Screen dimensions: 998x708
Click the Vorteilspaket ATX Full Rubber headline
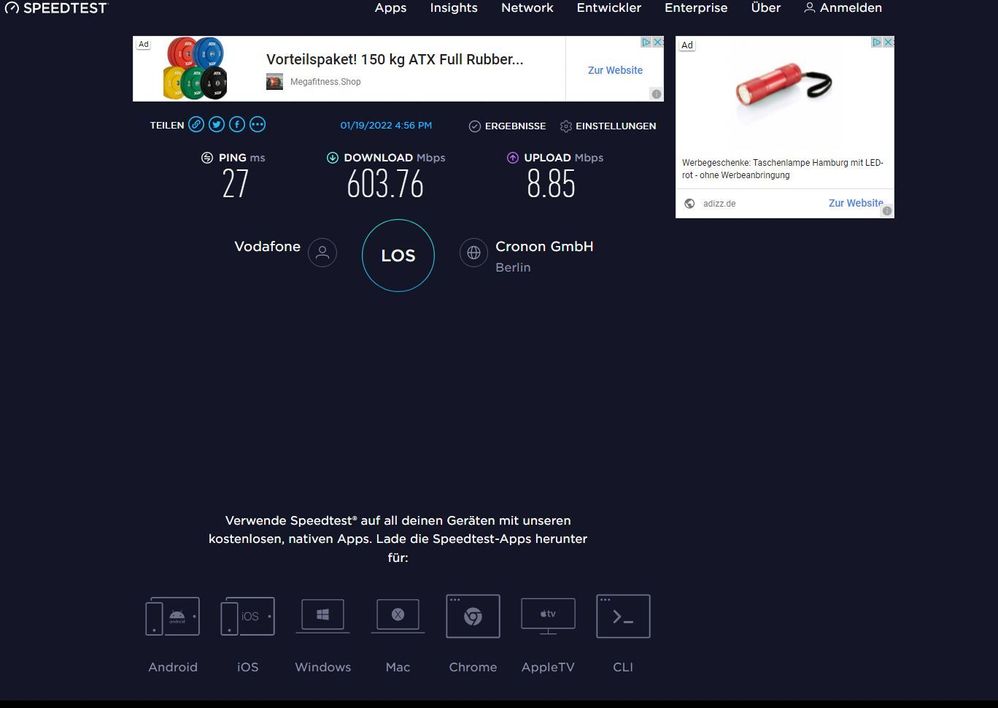(x=395, y=59)
